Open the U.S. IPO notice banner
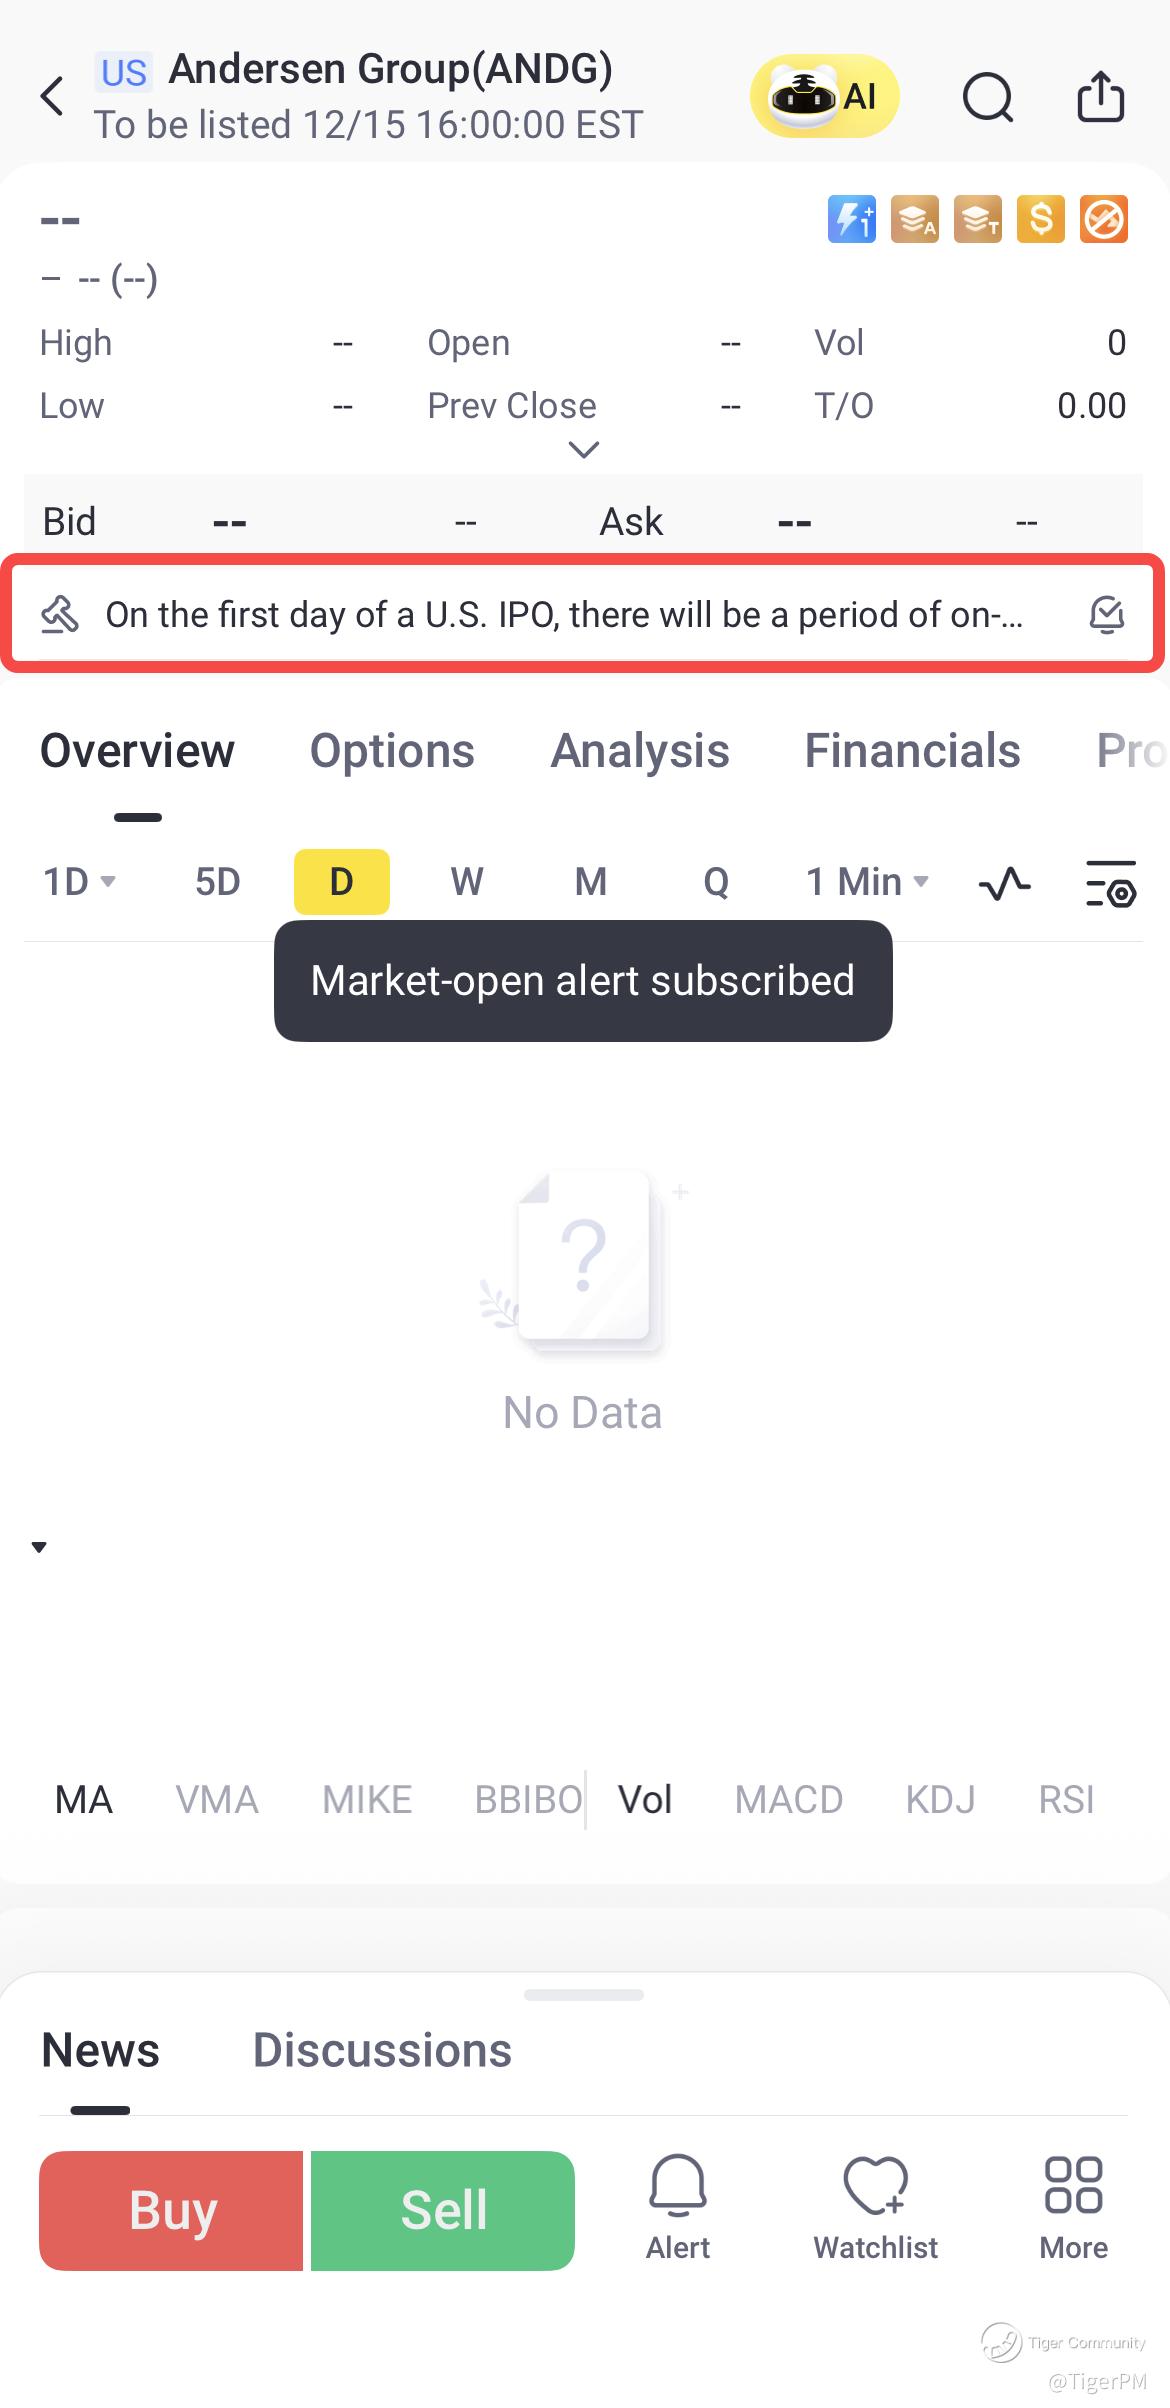Screen dimensions: 1170x2408 (x=563, y=615)
